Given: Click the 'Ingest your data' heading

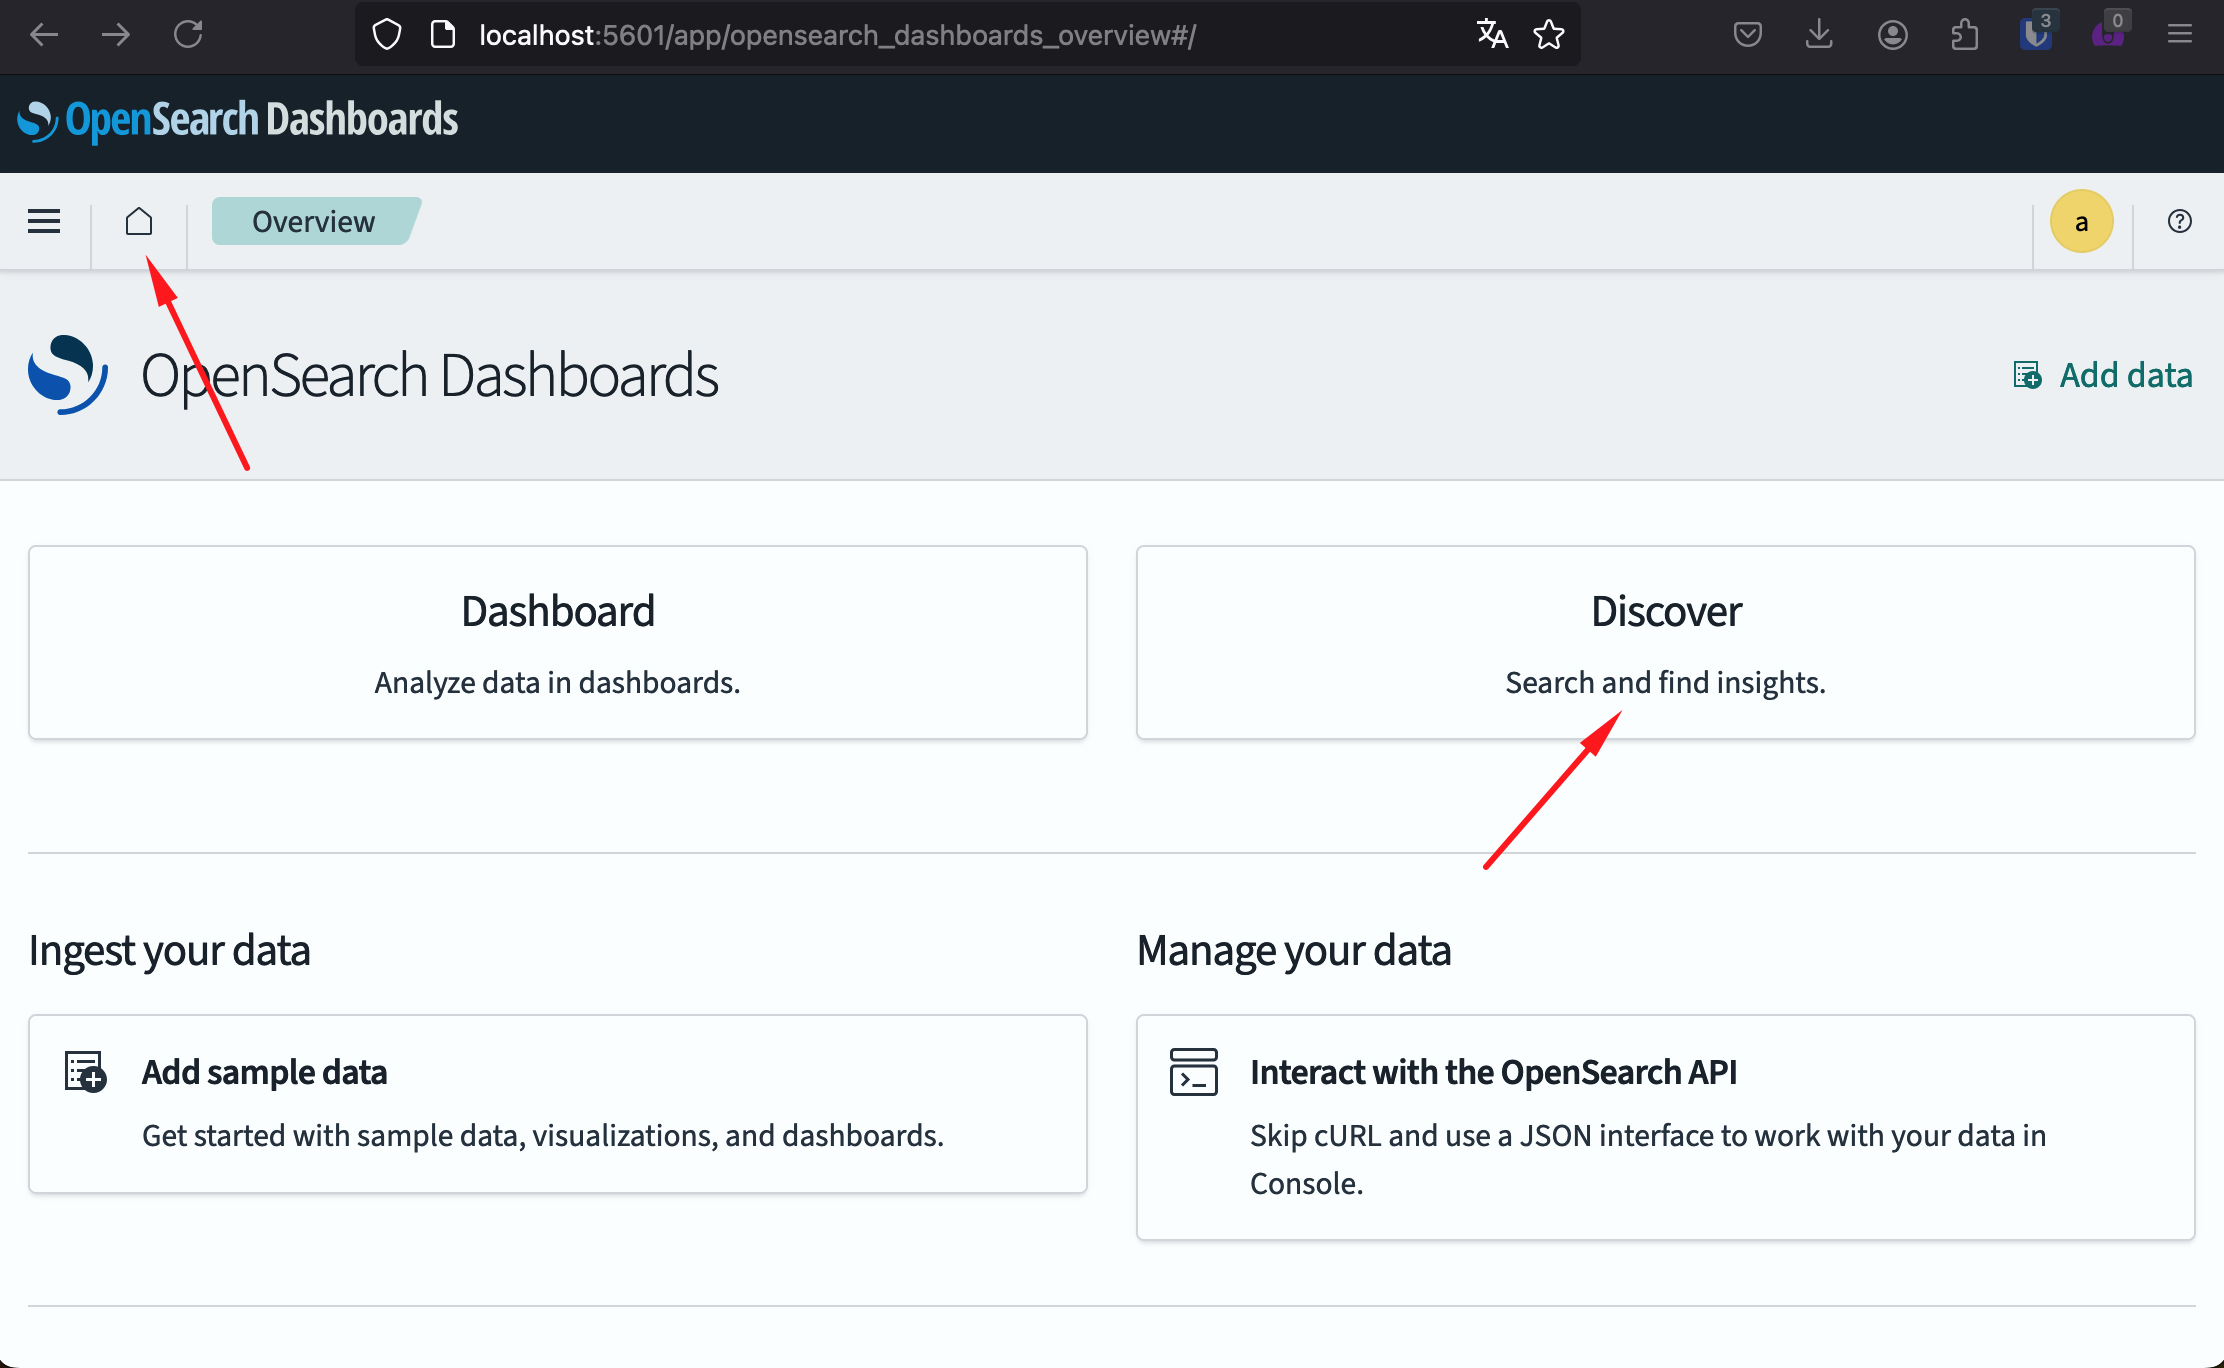Looking at the screenshot, I should (169, 951).
